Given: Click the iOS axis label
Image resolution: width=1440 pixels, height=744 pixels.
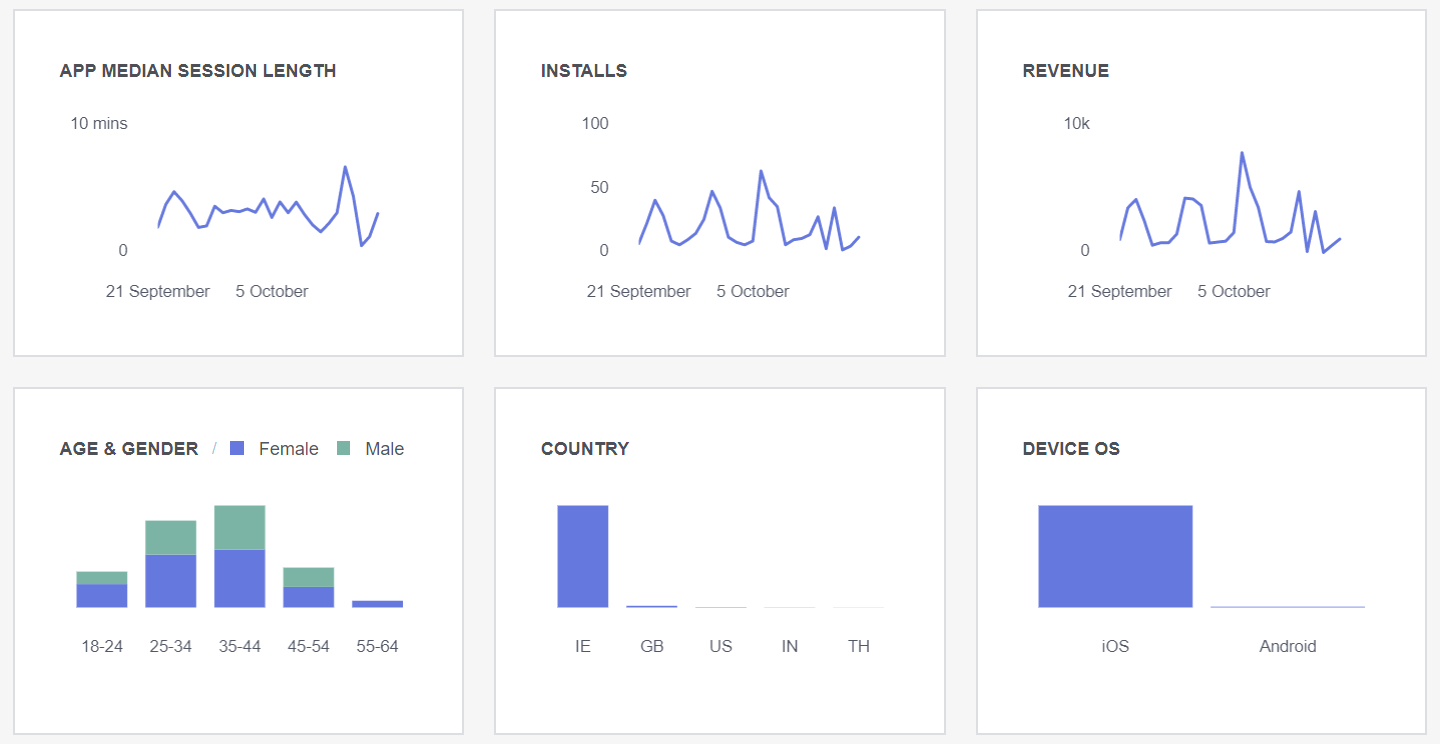Looking at the screenshot, I should [1116, 646].
